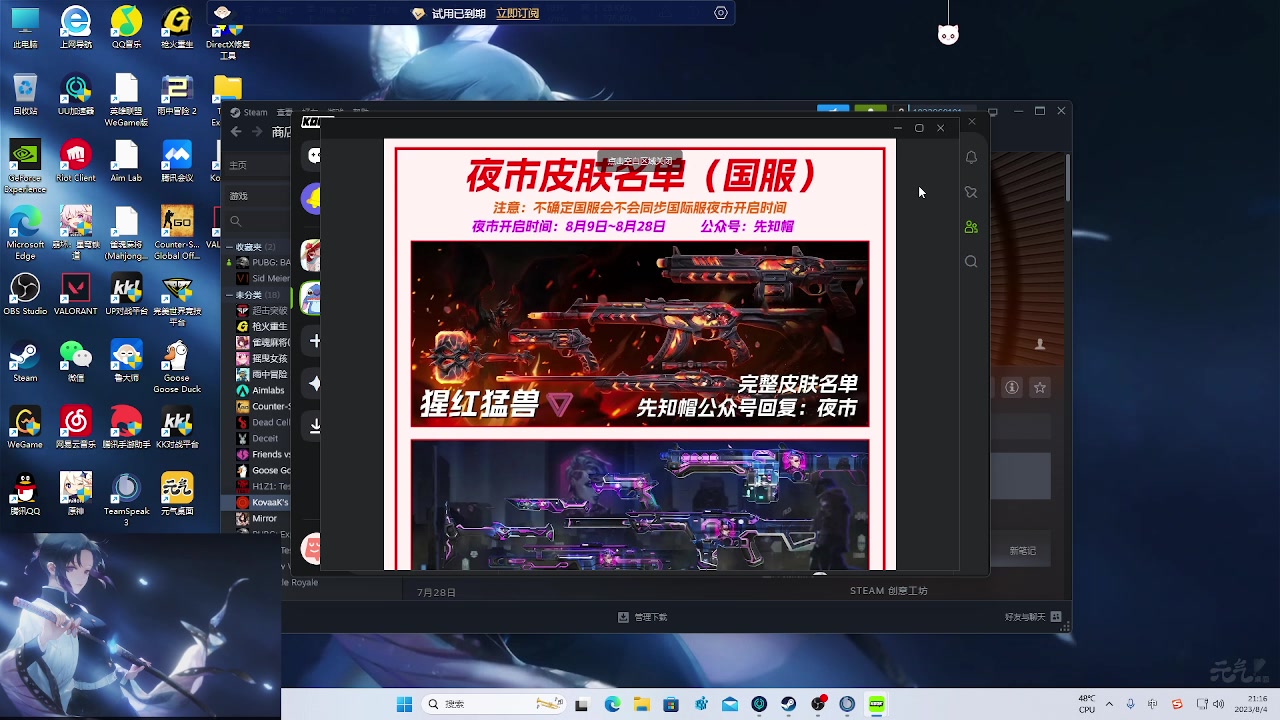Launch Steam from the desktop shortcut
This screenshot has width=1280, height=720.
pos(25,361)
